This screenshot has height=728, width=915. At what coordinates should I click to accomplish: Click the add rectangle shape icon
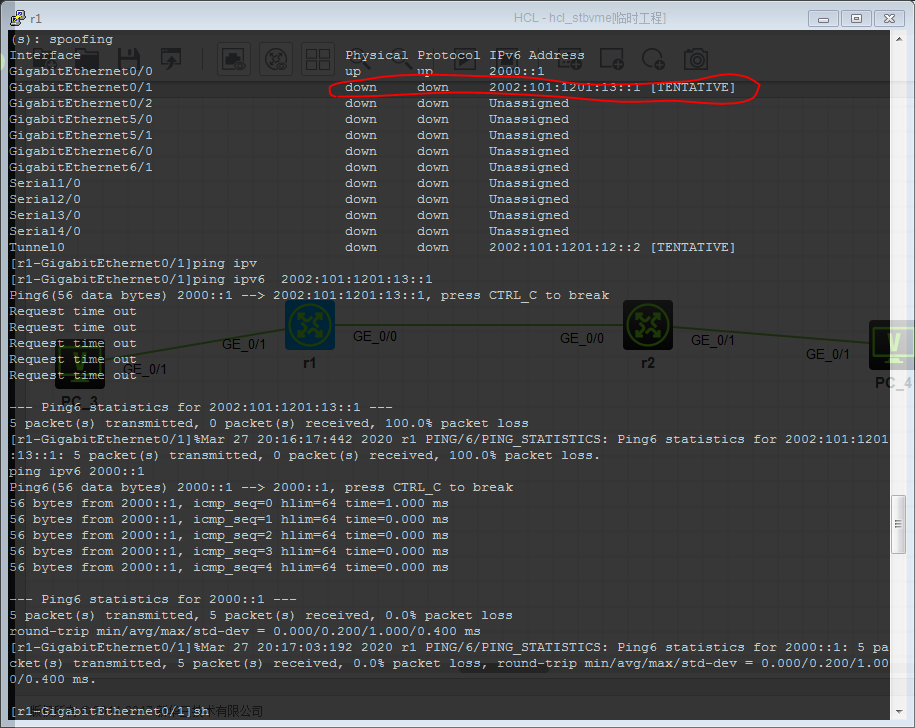tap(612, 59)
